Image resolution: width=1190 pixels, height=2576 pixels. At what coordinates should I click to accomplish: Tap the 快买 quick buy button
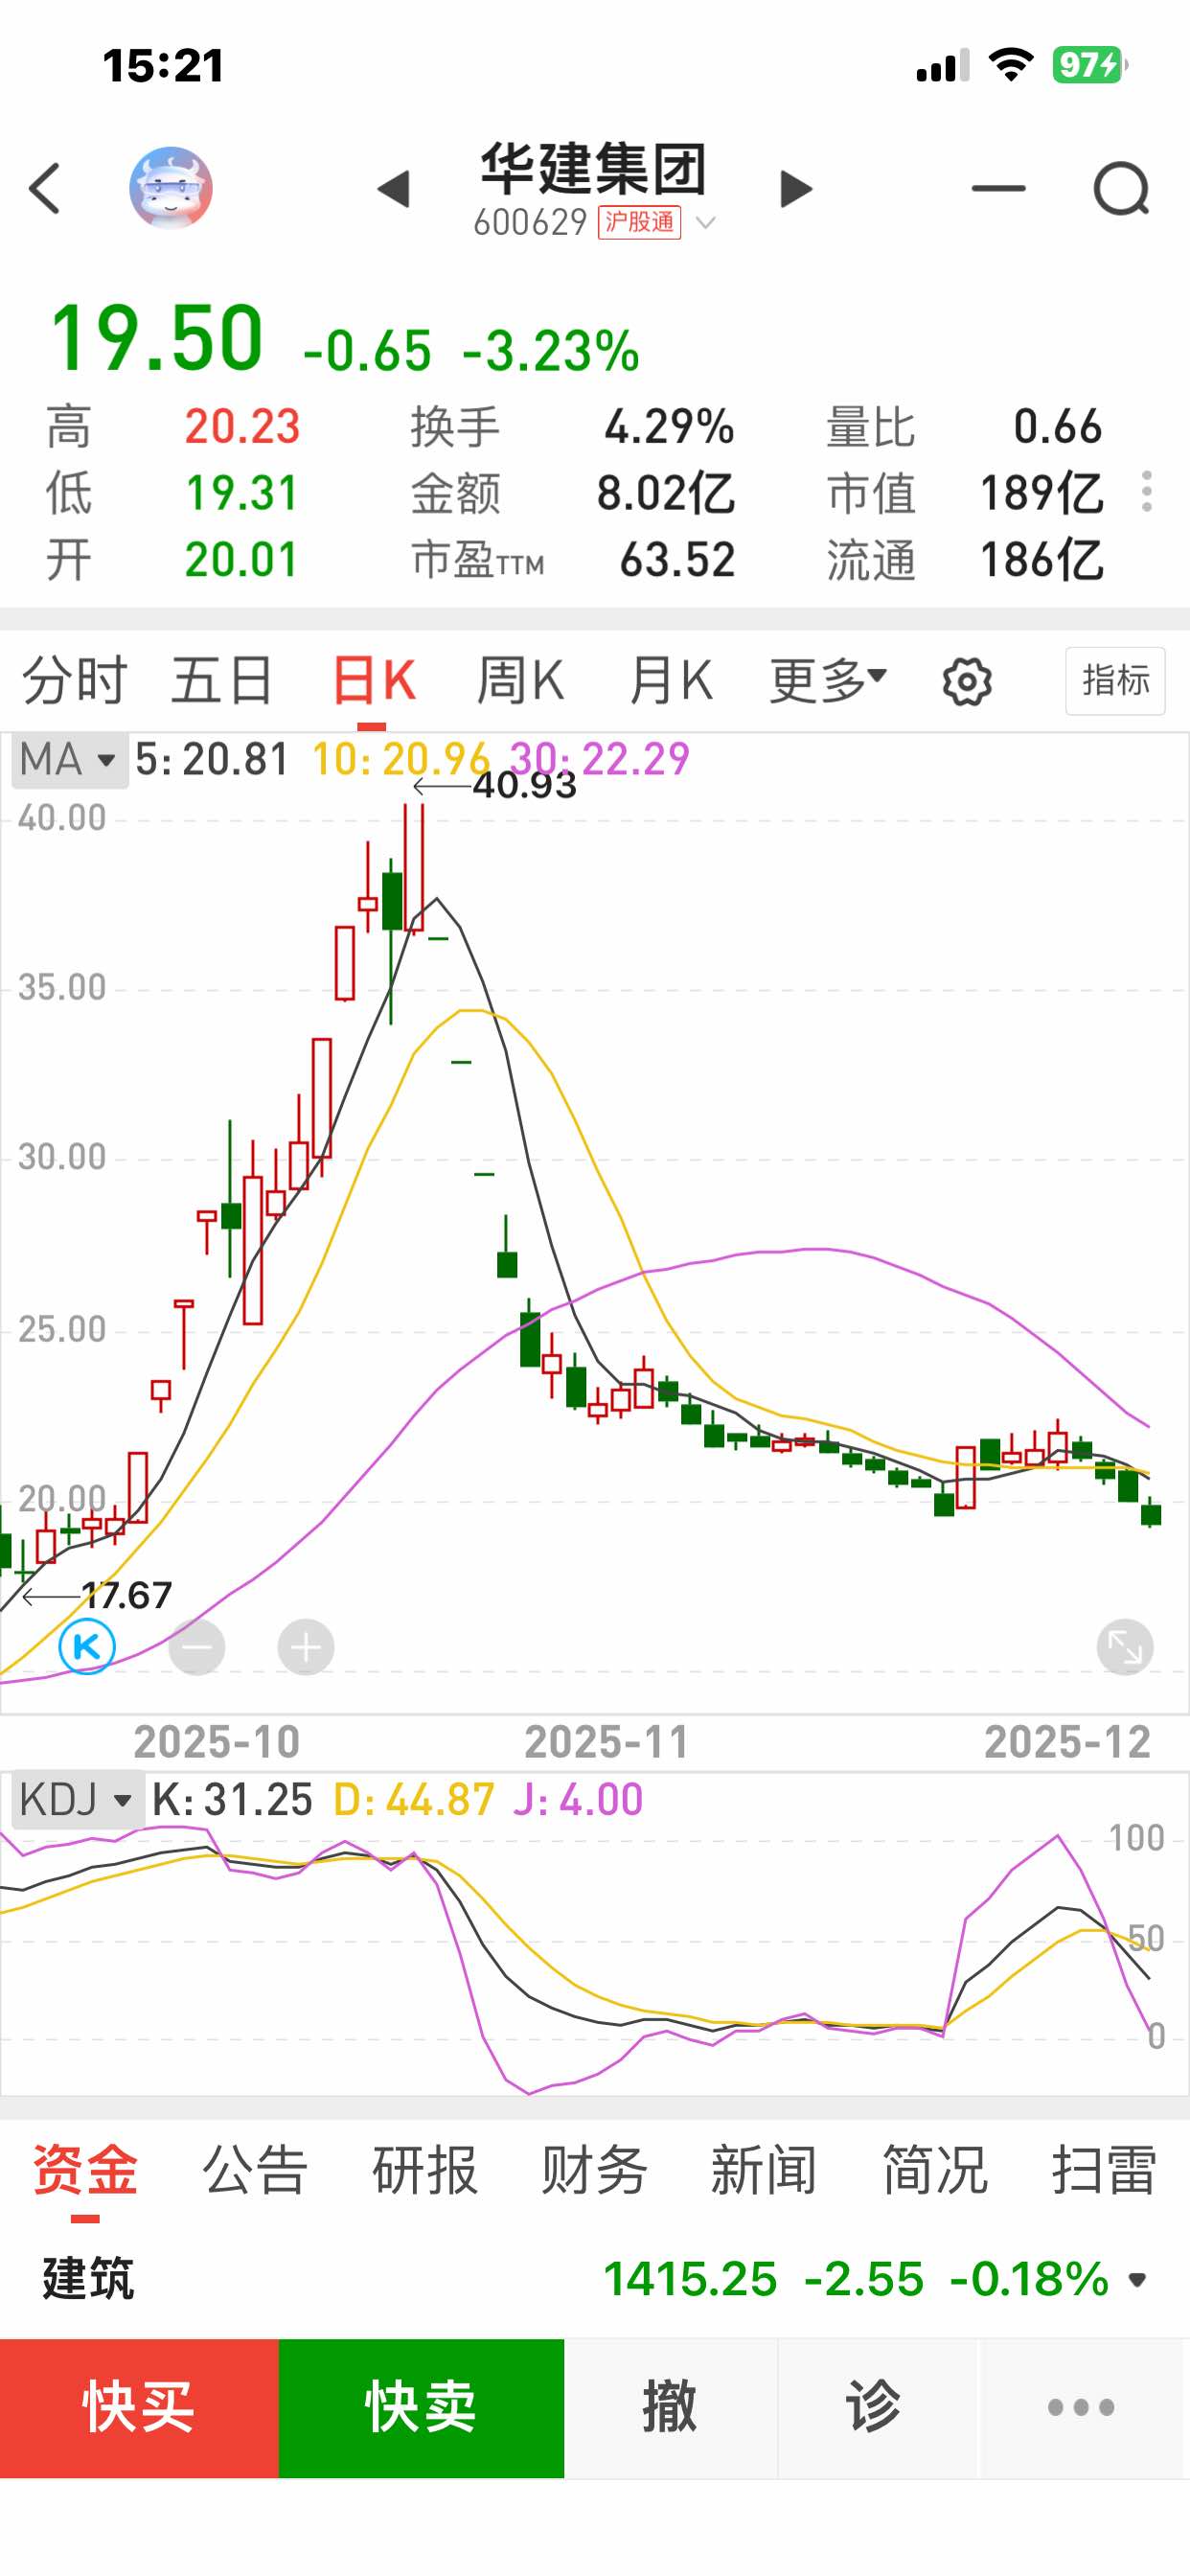point(139,2407)
